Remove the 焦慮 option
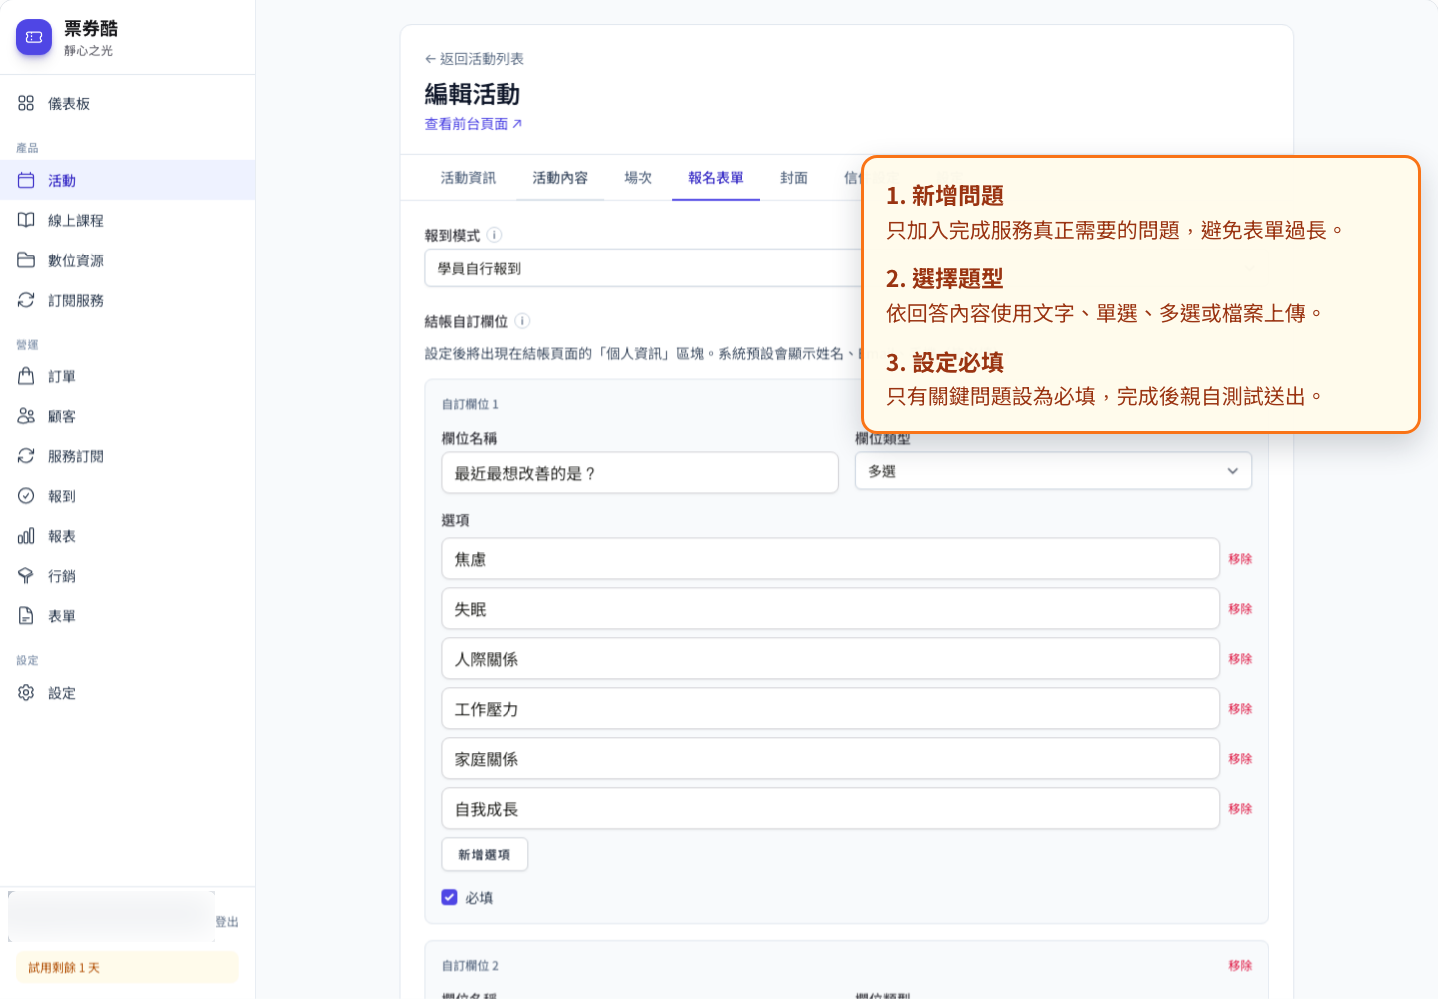Screen dimensions: 1438x999 1240,559
